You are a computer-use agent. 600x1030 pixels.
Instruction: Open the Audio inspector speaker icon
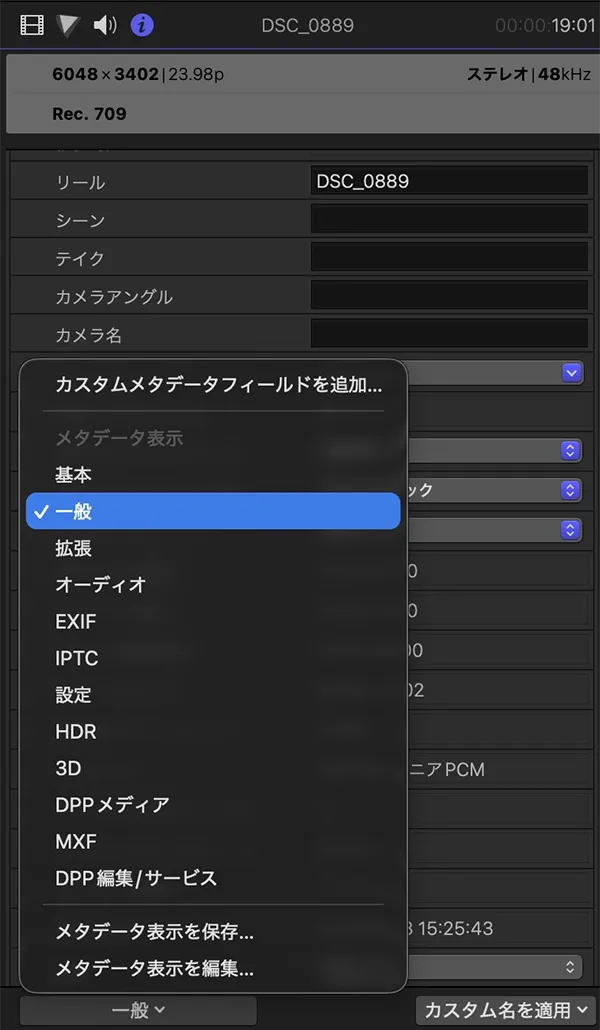[x=105, y=25]
